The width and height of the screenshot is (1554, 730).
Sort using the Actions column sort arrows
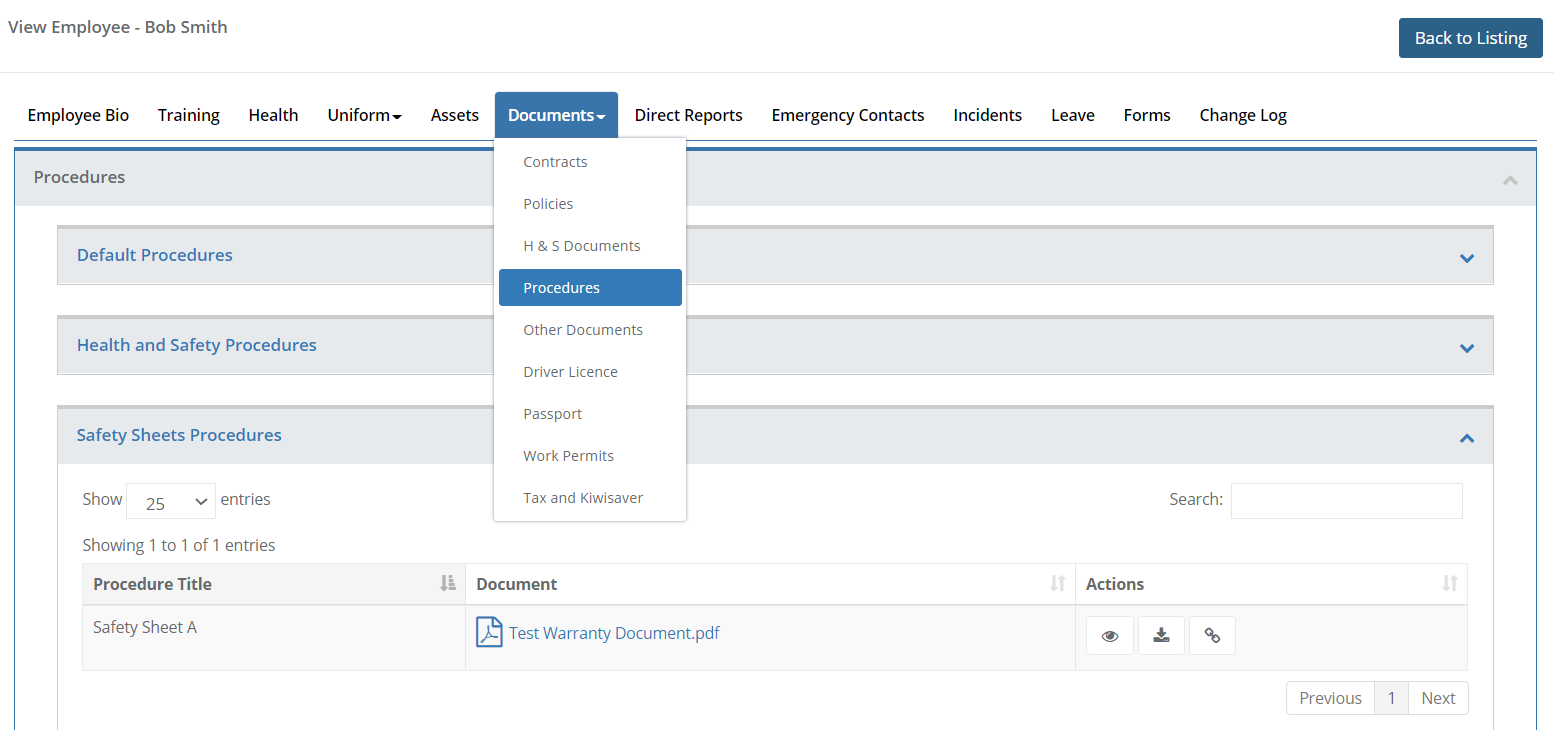pyautogui.click(x=1449, y=583)
